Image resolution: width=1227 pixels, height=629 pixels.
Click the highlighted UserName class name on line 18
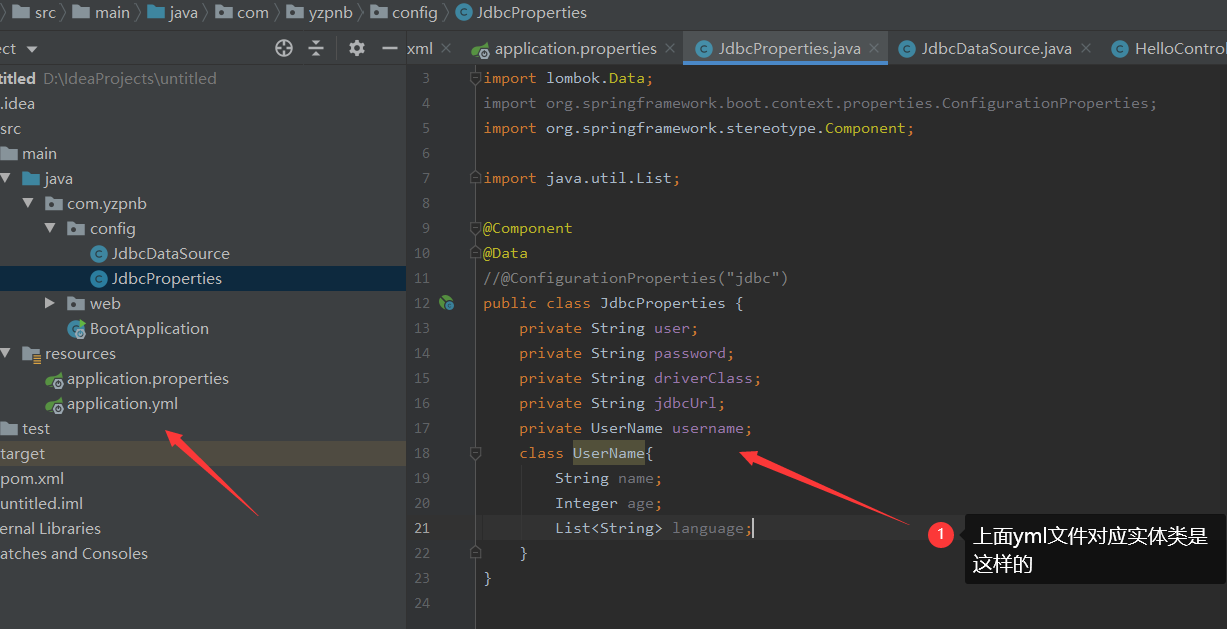[609, 453]
